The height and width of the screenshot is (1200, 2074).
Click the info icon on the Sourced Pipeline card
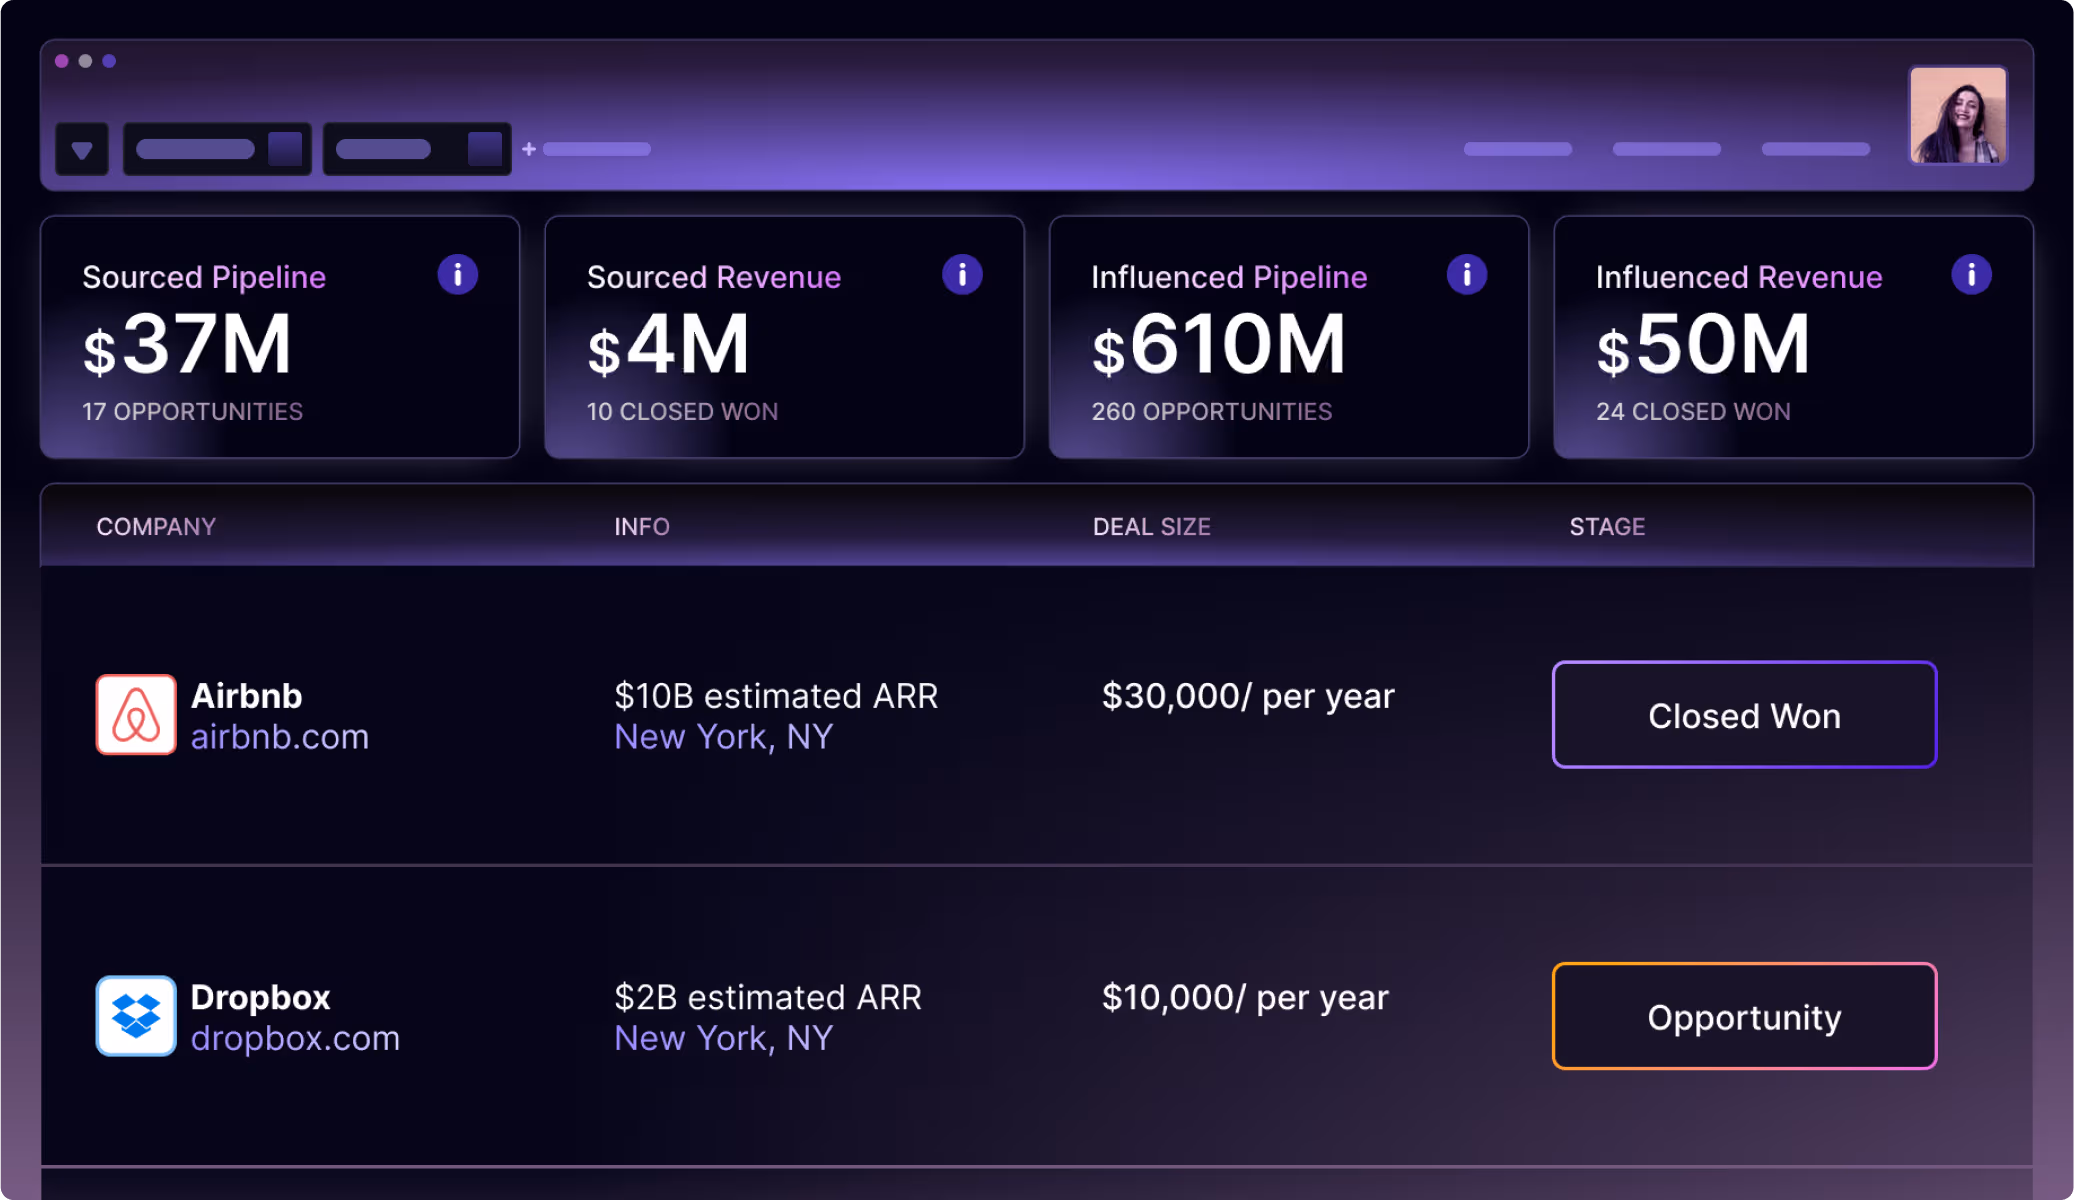(x=457, y=274)
